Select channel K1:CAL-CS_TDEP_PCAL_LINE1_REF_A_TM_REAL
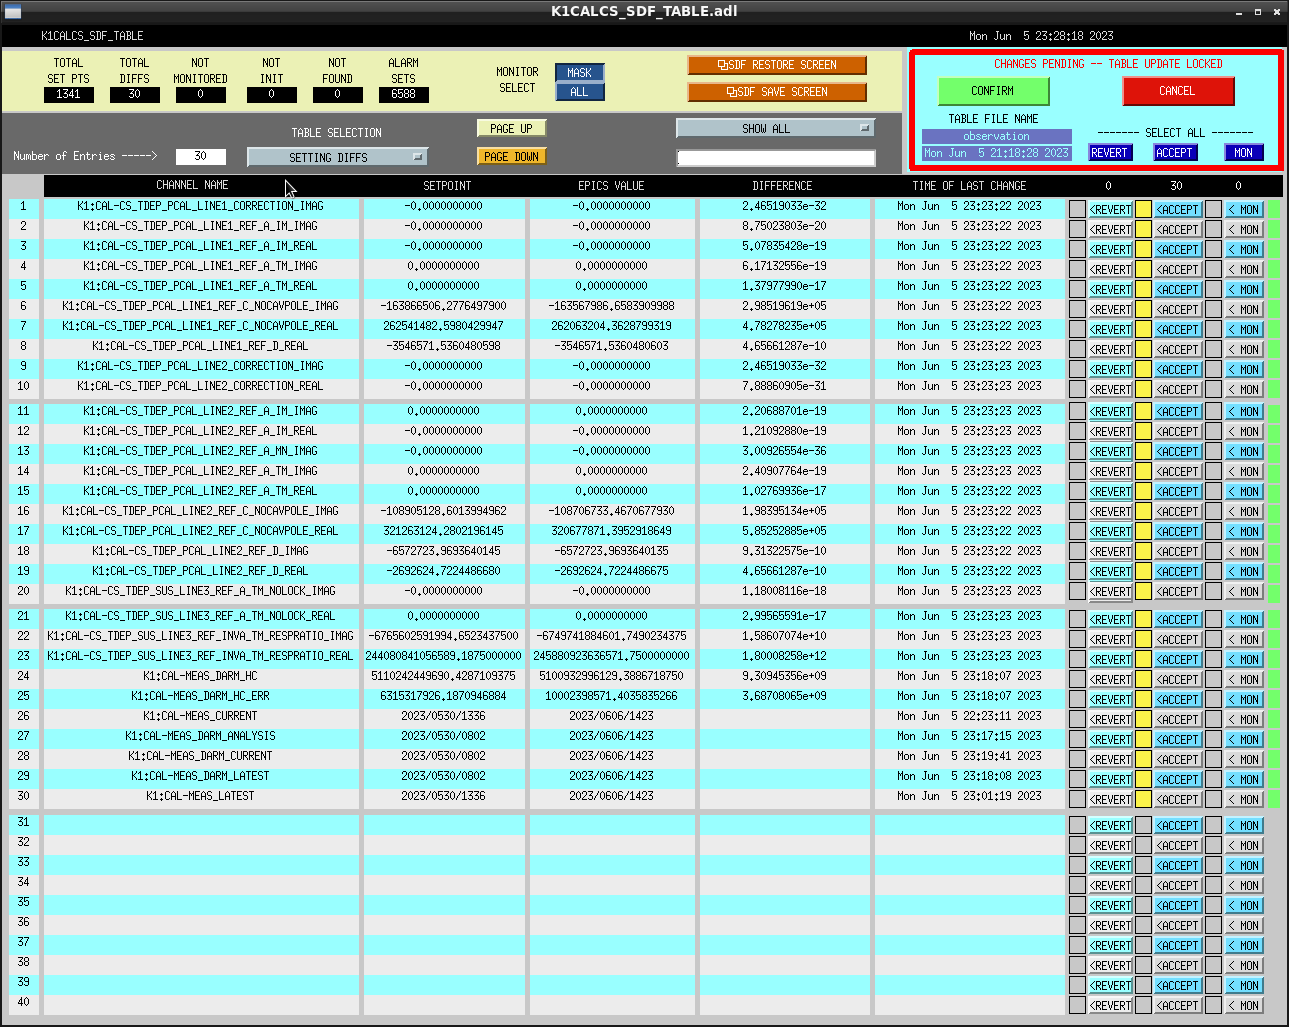1289x1027 pixels. point(200,286)
